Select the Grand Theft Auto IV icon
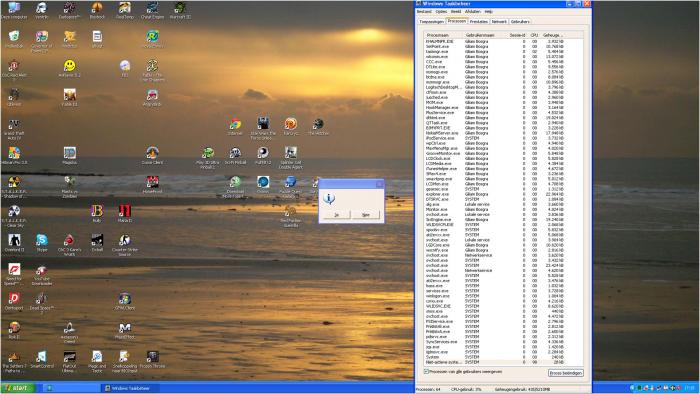The width and height of the screenshot is (700, 394). 14,129
